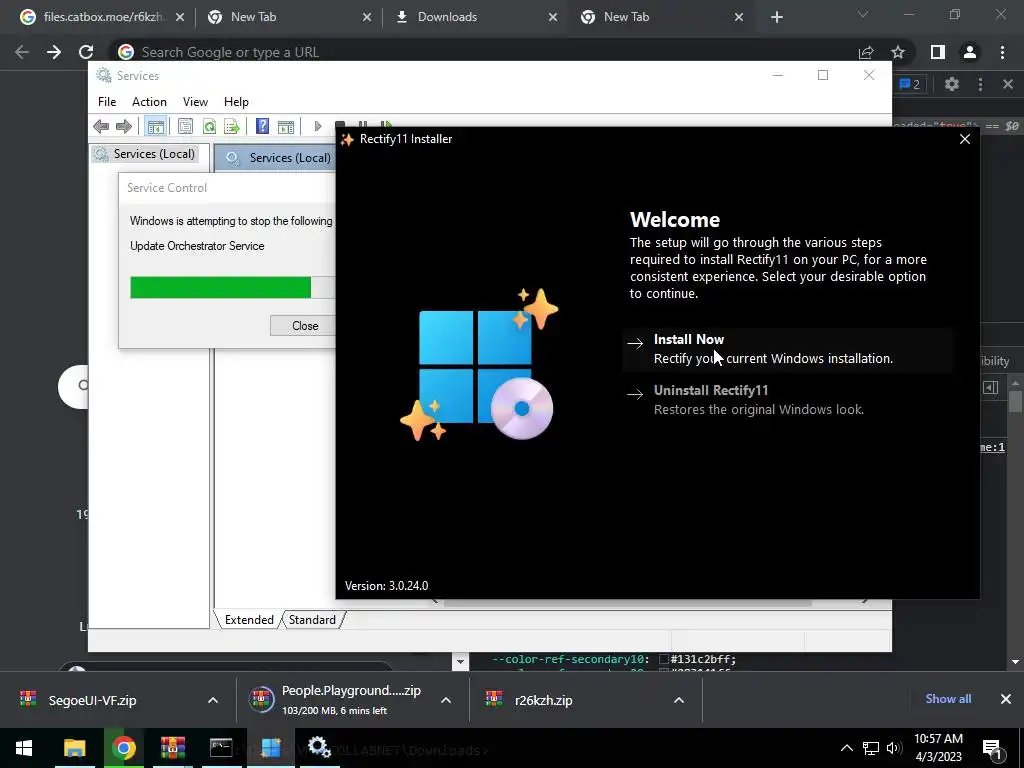The width and height of the screenshot is (1024, 768).
Task: Close the Chrome downloads bar
Action: (x=1006, y=699)
